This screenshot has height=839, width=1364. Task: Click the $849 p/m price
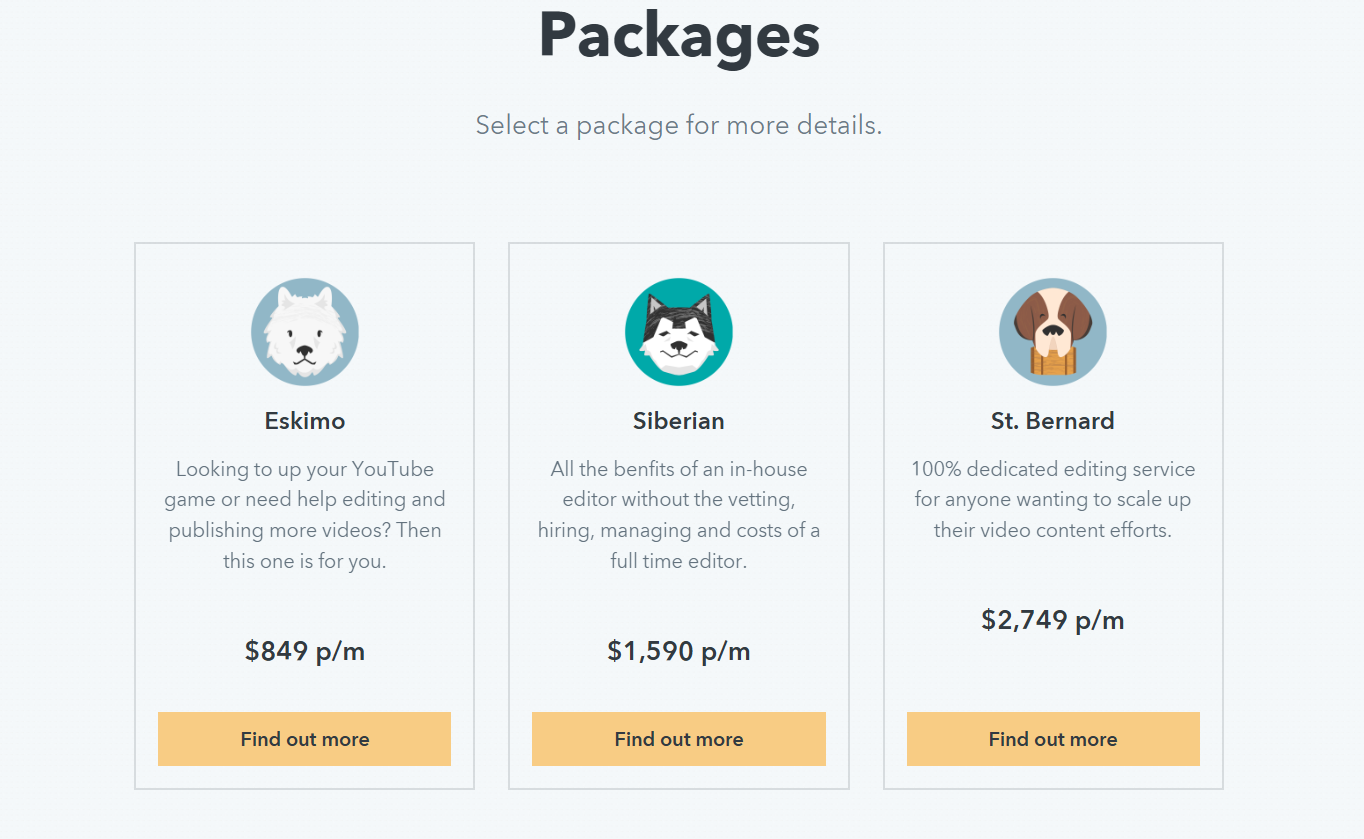point(305,652)
